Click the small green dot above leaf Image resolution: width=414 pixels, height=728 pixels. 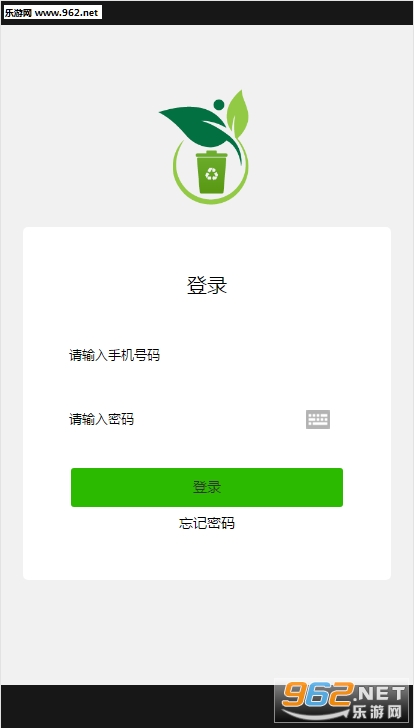(x=219, y=104)
